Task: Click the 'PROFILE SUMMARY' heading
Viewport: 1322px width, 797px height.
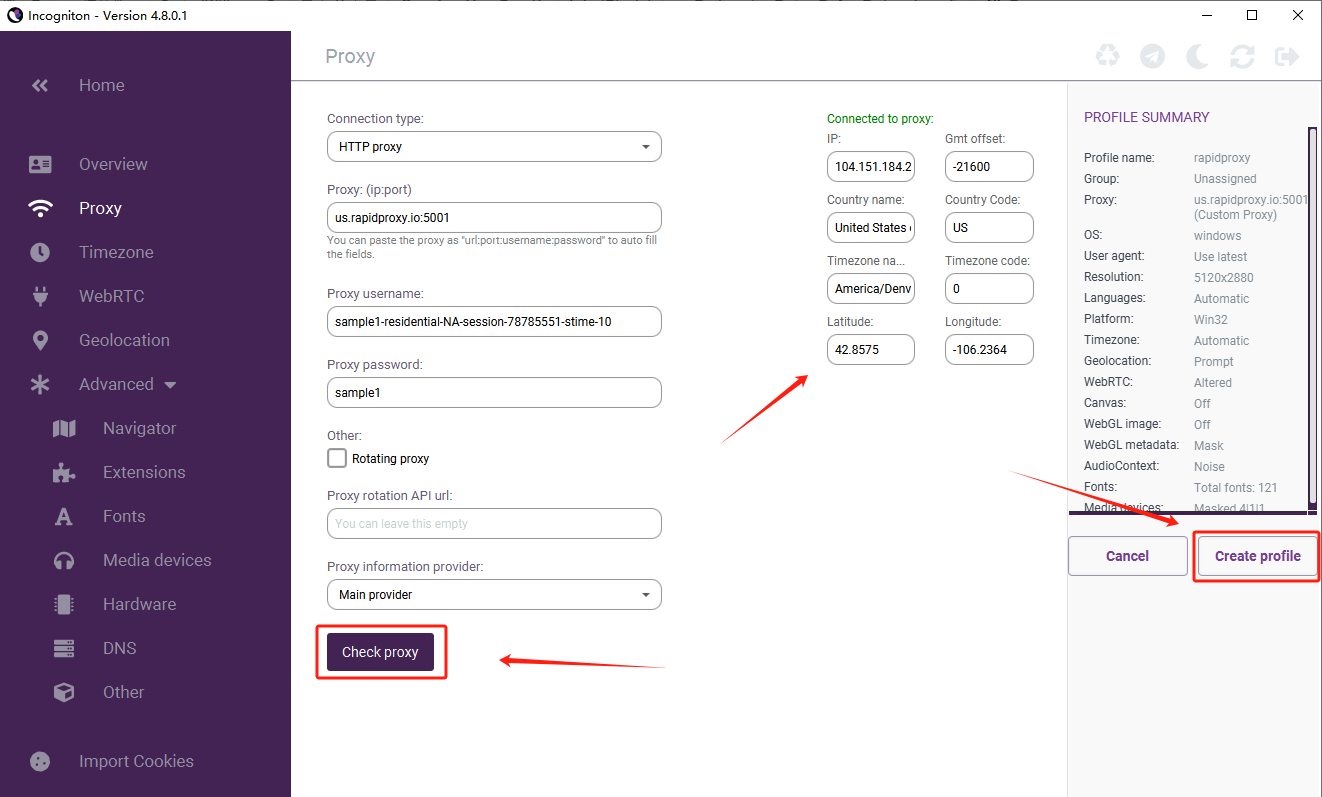Action: [x=1146, y=117]
